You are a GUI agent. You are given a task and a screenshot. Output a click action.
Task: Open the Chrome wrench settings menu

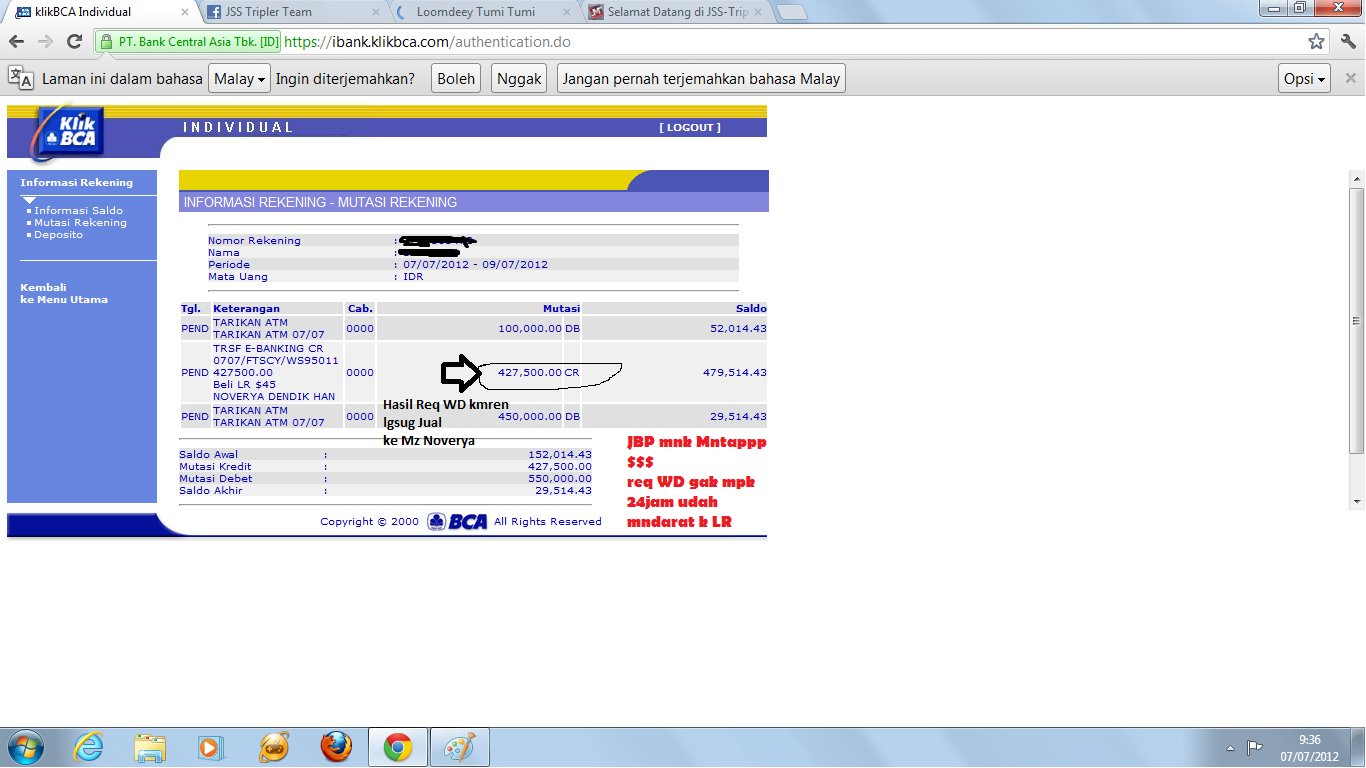(1347, 42)
